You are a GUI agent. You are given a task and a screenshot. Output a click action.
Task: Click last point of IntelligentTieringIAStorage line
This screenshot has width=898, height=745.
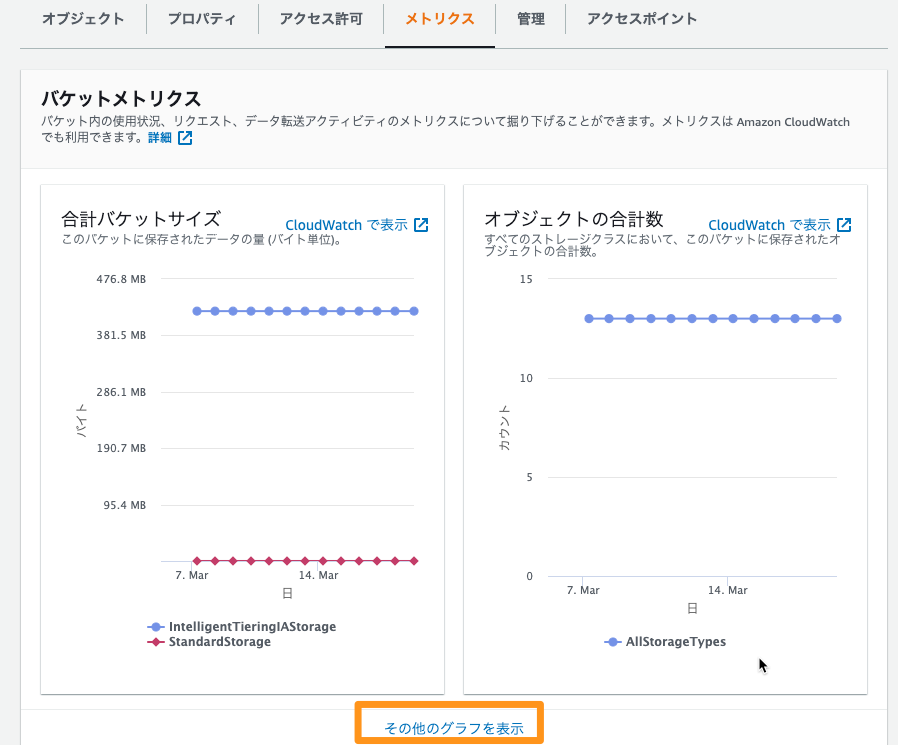point(414,311)
